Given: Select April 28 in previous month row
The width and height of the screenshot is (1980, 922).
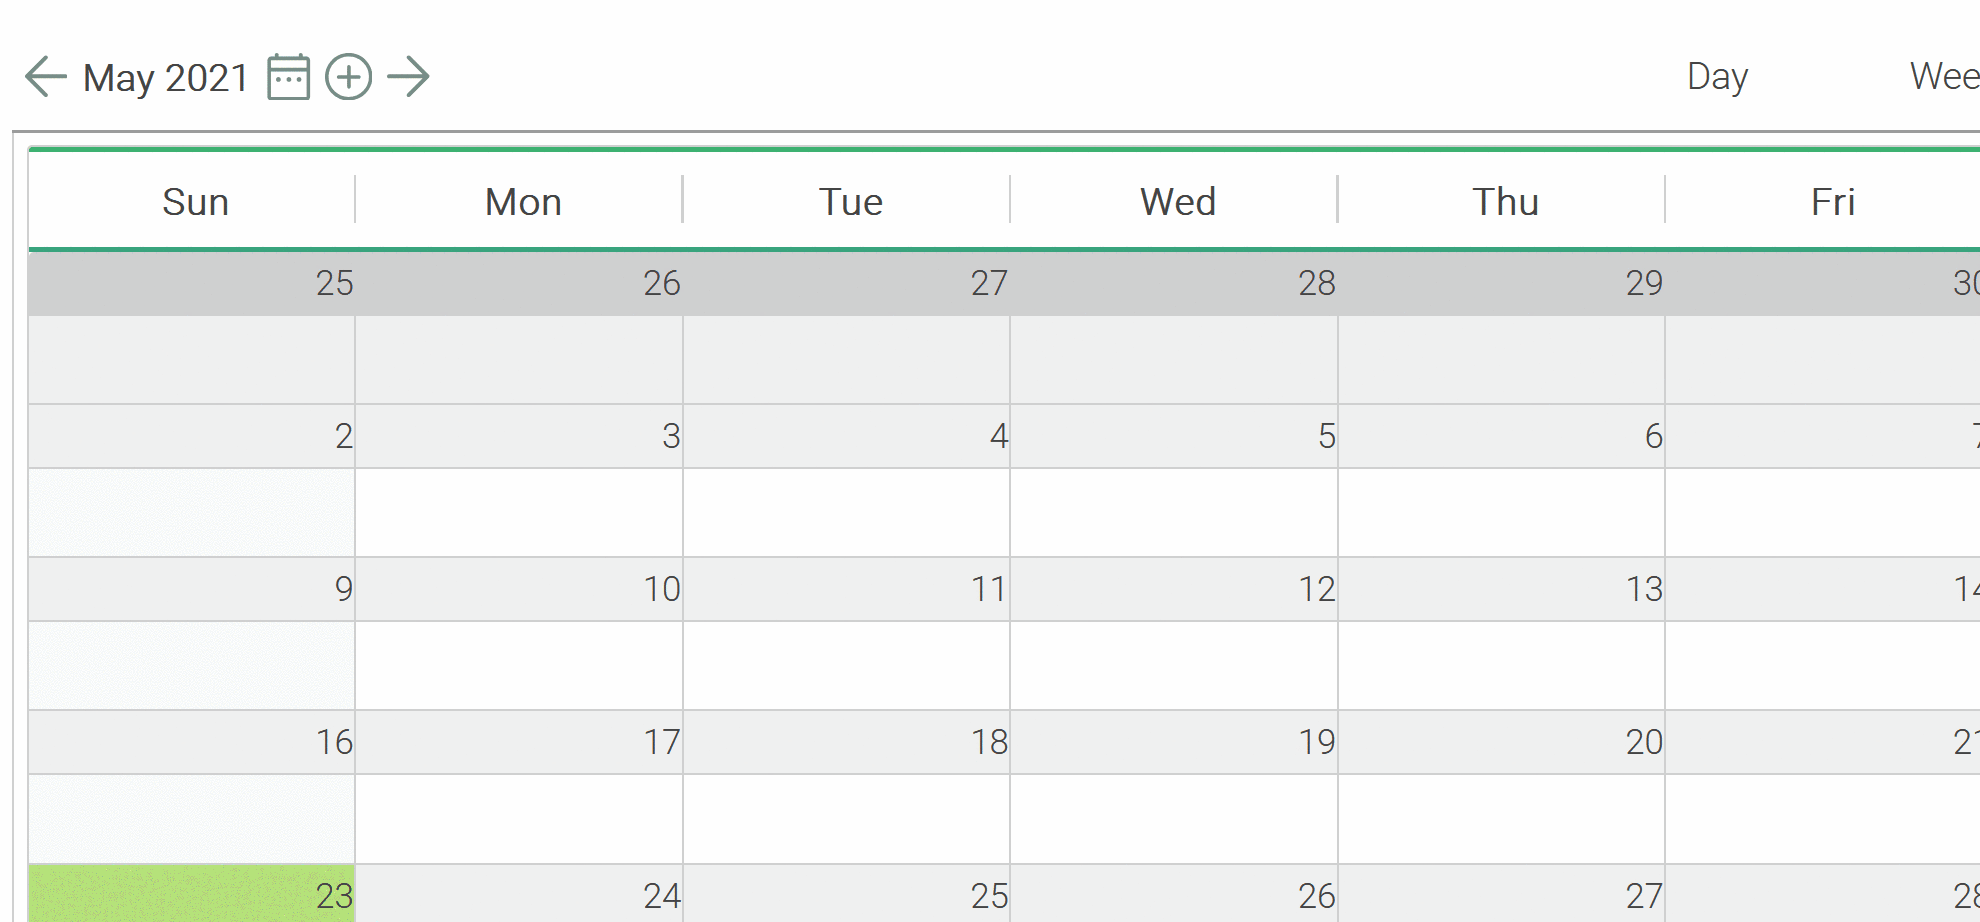Looking at the screenshot, I should click(1316, 284).
